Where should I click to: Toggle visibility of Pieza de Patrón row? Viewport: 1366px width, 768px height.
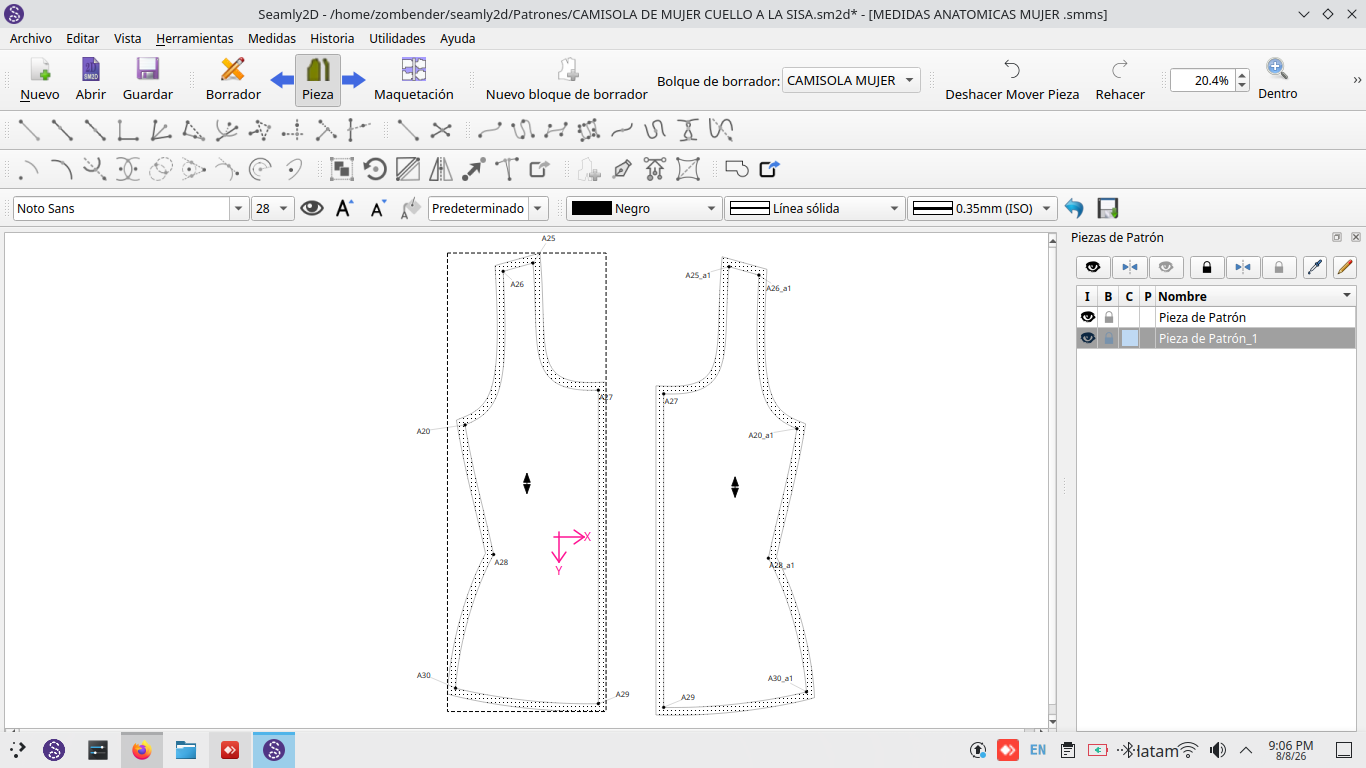point(1088,317)
